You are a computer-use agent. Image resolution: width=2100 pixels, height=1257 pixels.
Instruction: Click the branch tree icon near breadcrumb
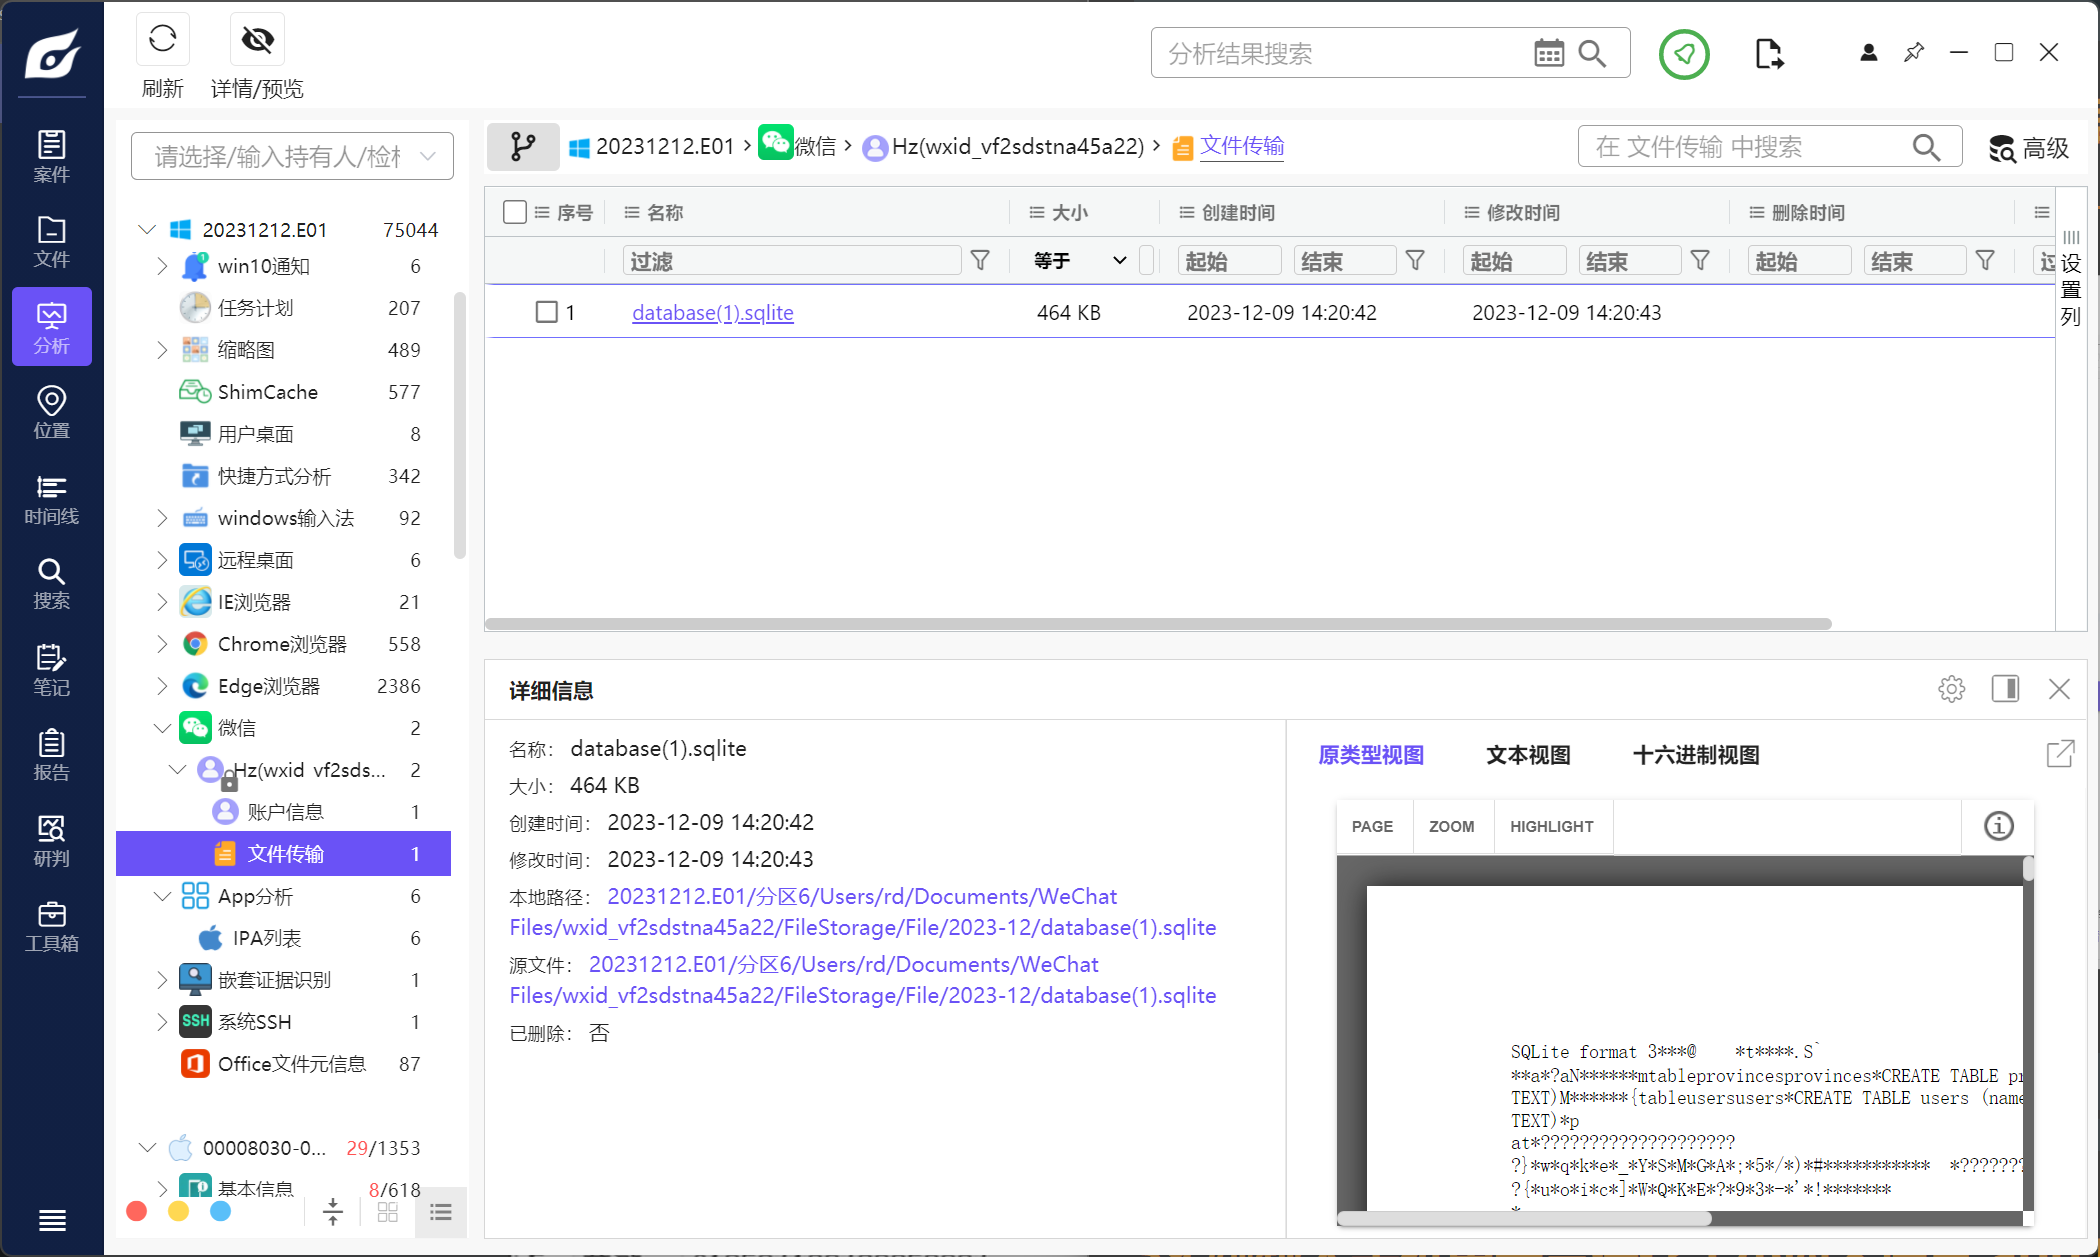[x=522, y=147]
